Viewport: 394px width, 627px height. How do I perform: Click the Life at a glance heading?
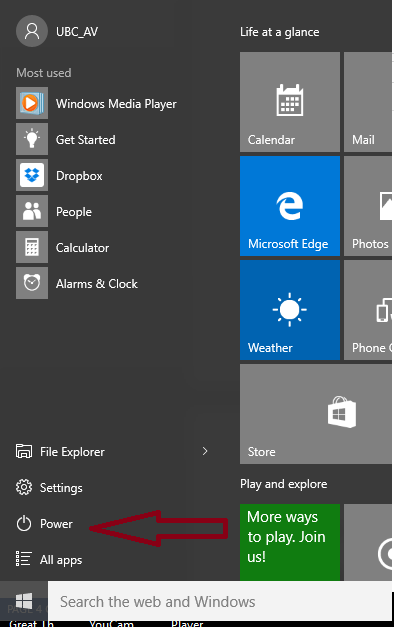280,32
